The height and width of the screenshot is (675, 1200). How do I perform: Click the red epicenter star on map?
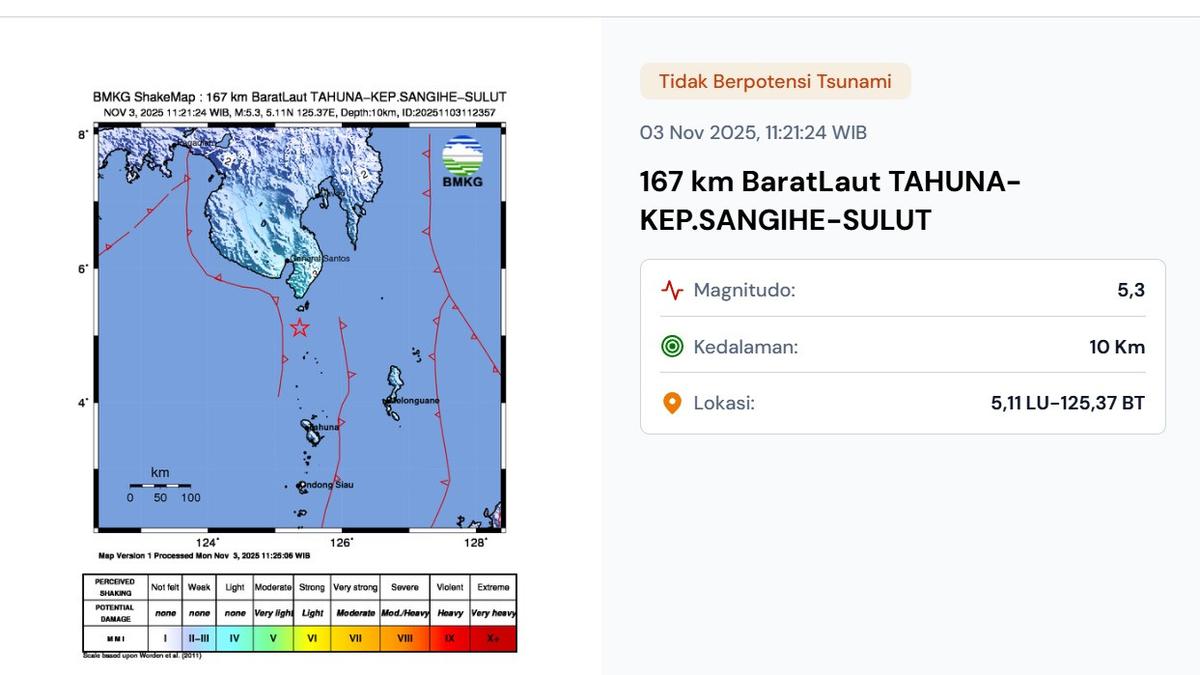[299, 327]
